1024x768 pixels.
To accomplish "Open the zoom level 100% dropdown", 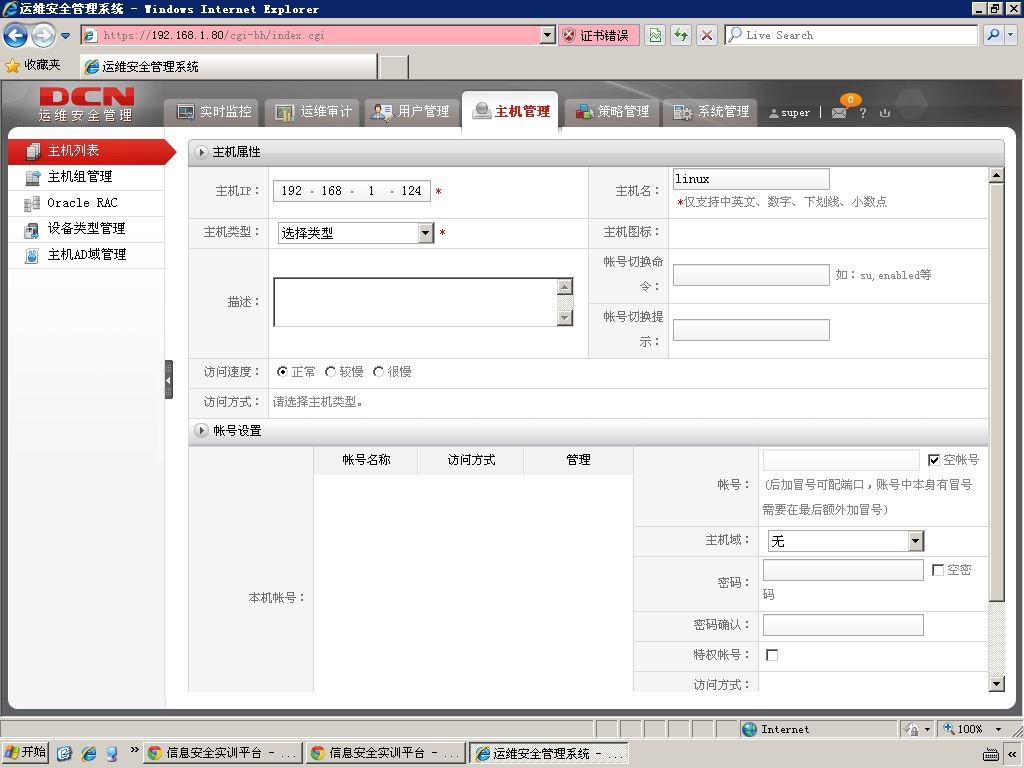I will pyautogui.click(x=998, y=729).
